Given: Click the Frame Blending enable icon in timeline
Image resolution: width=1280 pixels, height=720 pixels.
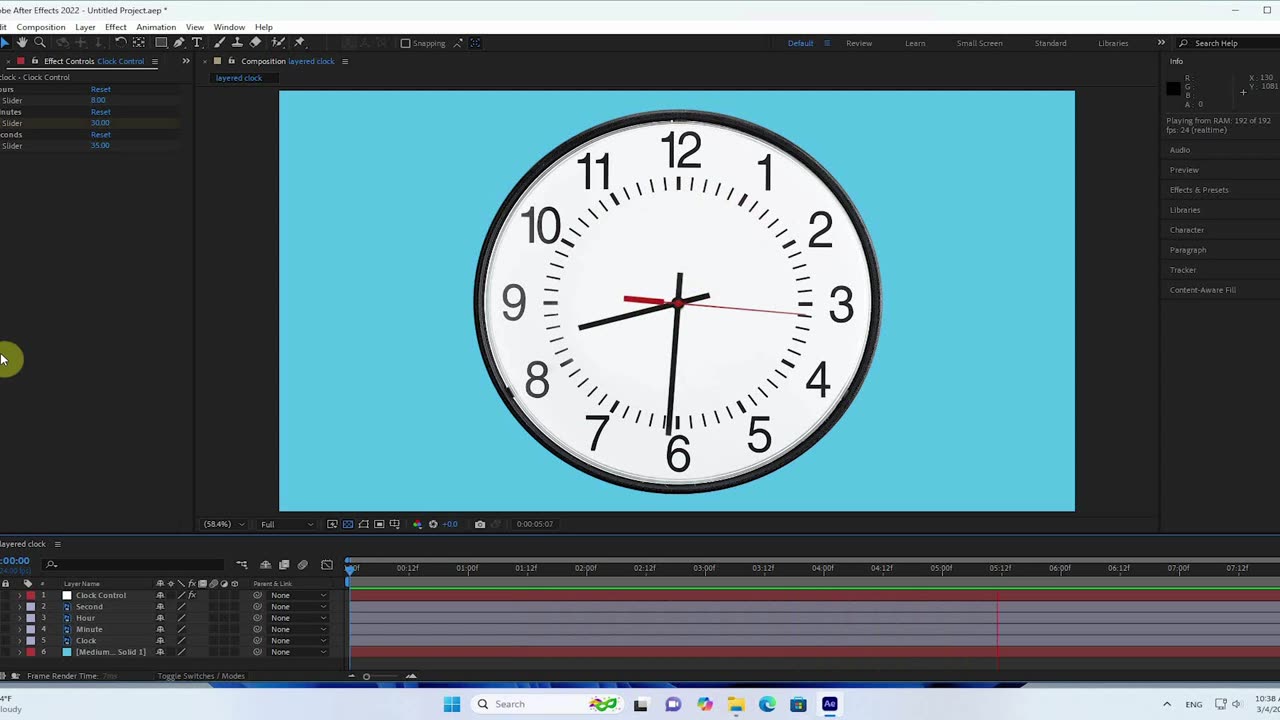Looking at the screenshot, I should click(284, 565).
